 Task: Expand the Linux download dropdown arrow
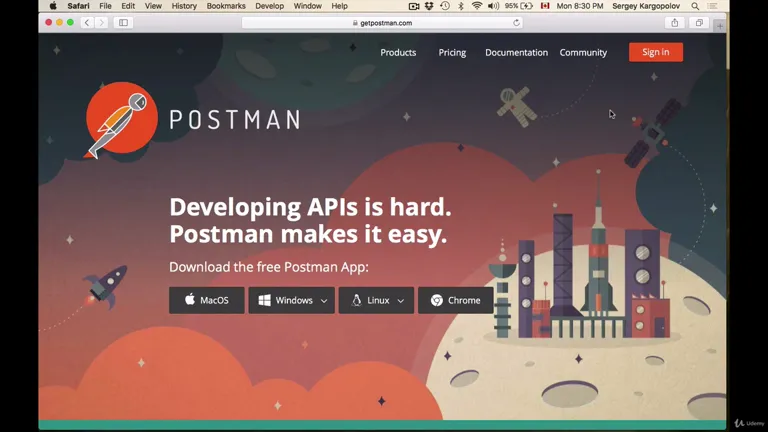point(401,301)
